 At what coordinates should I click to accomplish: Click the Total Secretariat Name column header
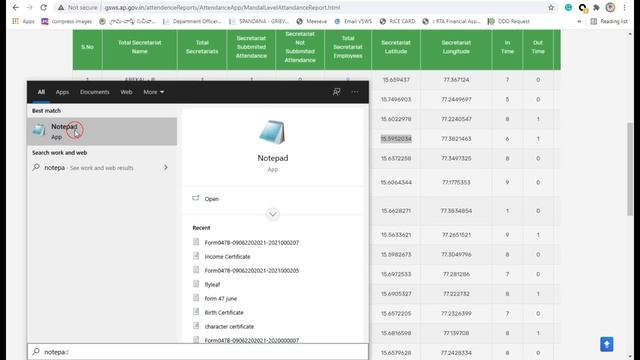[140, 47]
